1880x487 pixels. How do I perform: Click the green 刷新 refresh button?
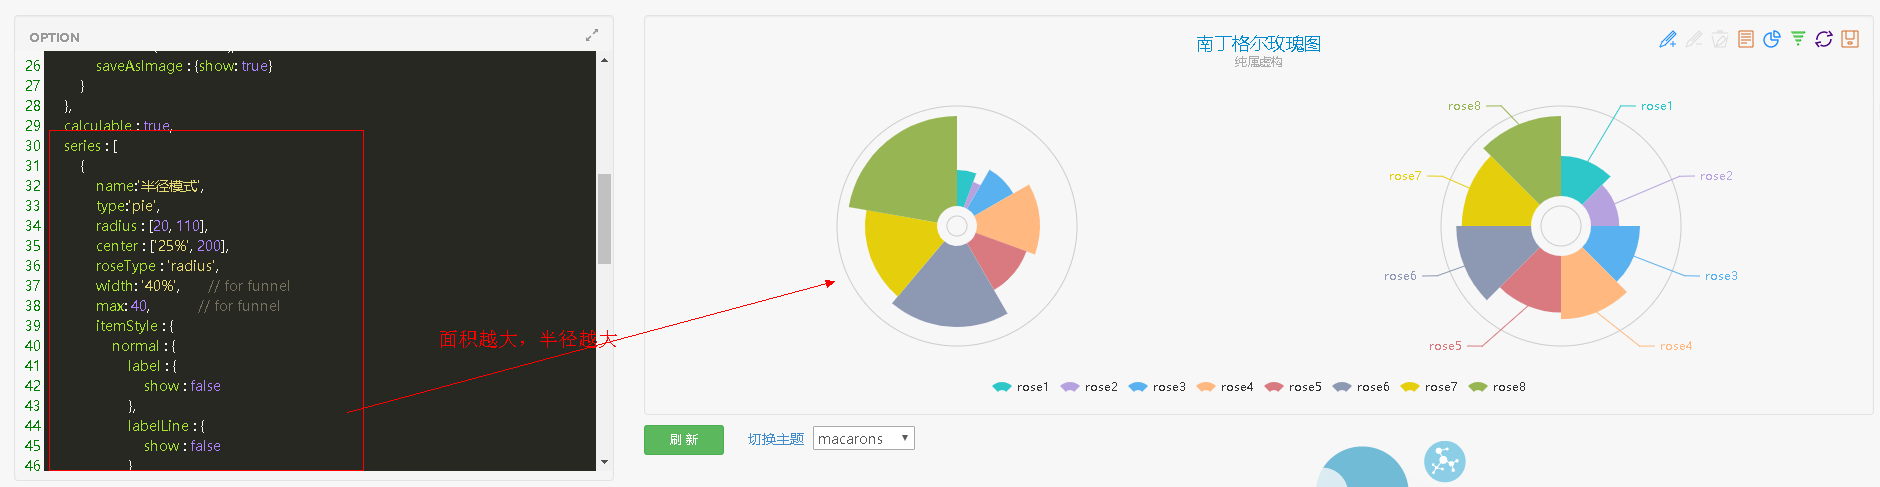coord(684,440)
